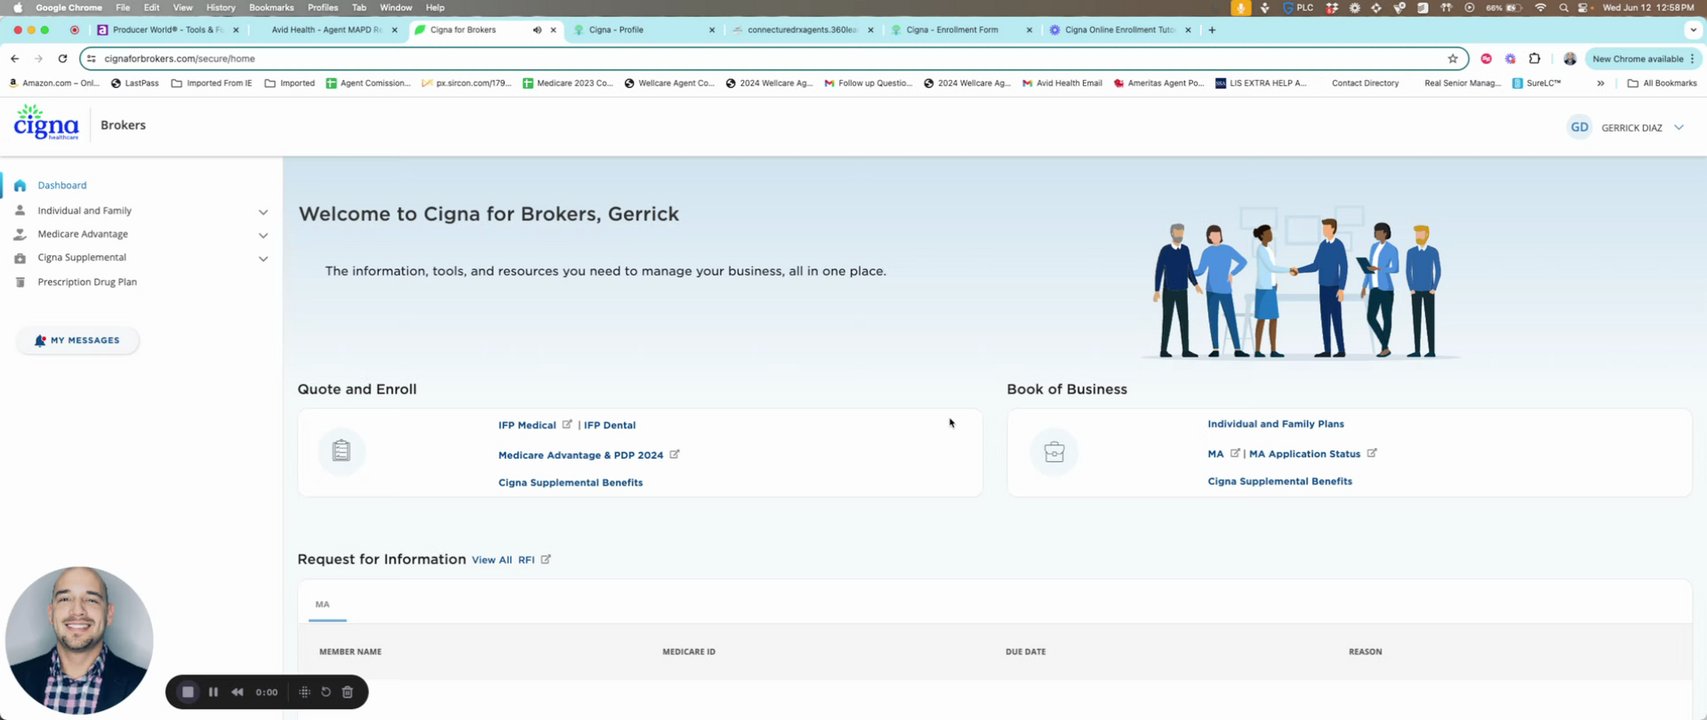The height and width of the screenshot is (720, 1707).
Task: Open the History menu
Action: point(220,7)
